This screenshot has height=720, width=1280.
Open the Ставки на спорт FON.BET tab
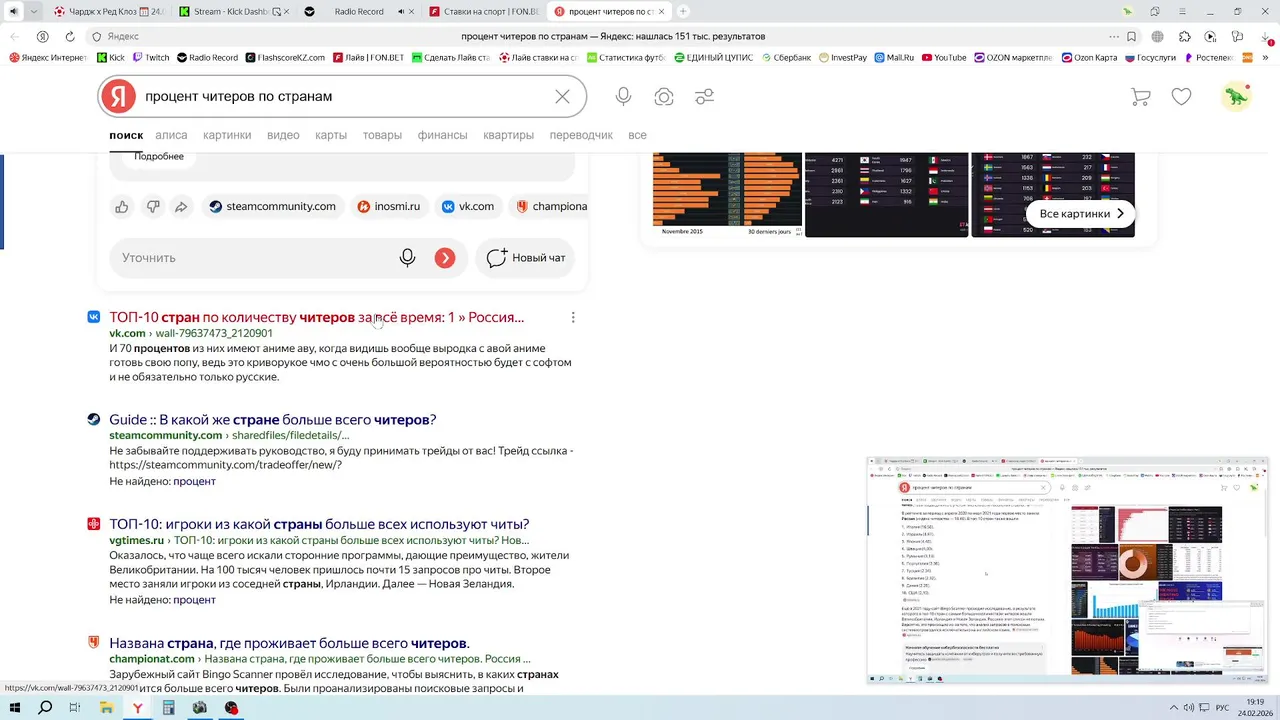tap(485, 12)
